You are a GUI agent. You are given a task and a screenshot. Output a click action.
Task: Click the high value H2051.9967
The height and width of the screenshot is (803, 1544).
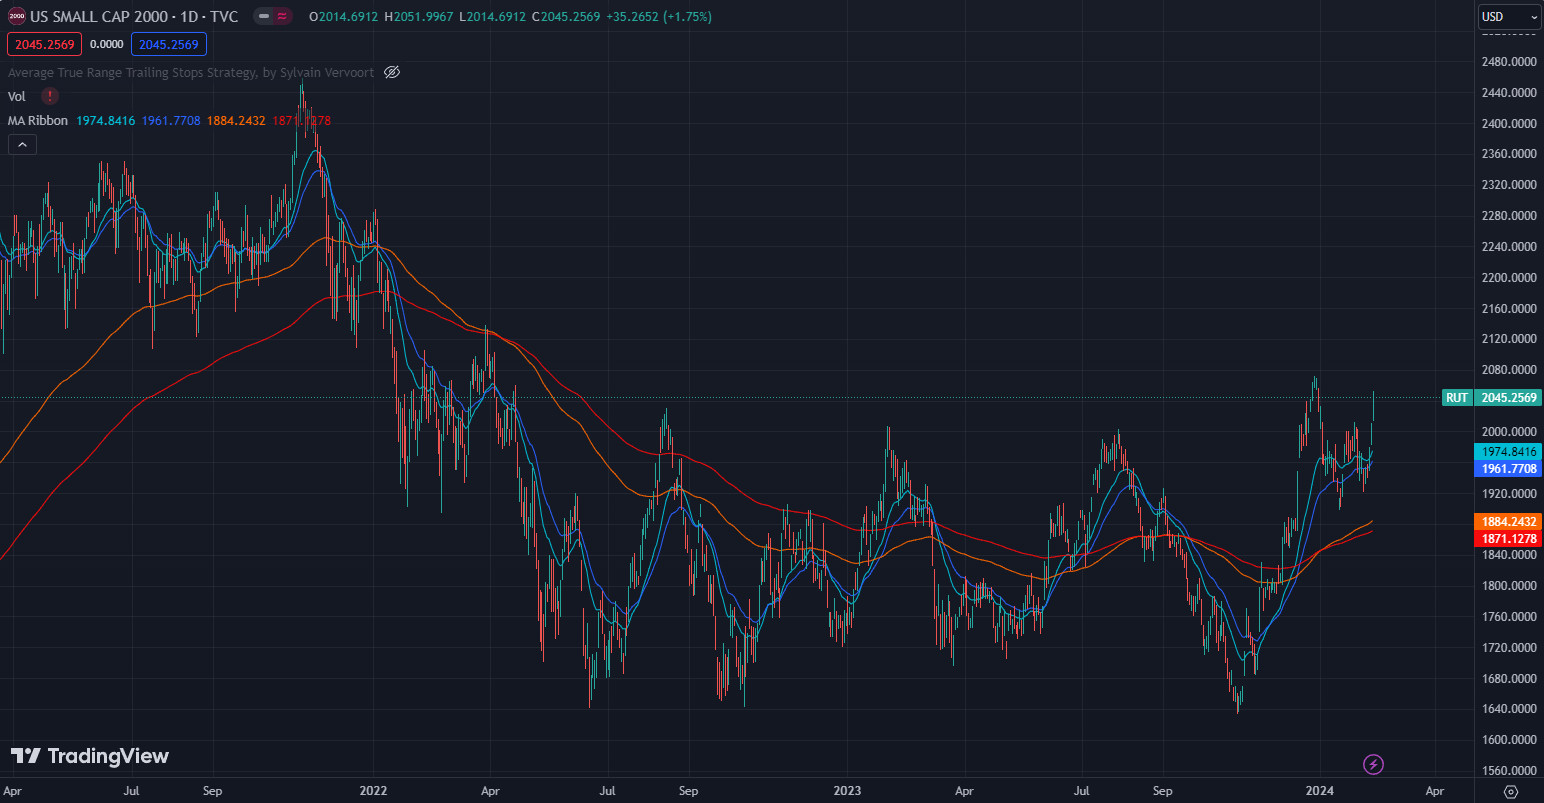(x=419, y=16)
